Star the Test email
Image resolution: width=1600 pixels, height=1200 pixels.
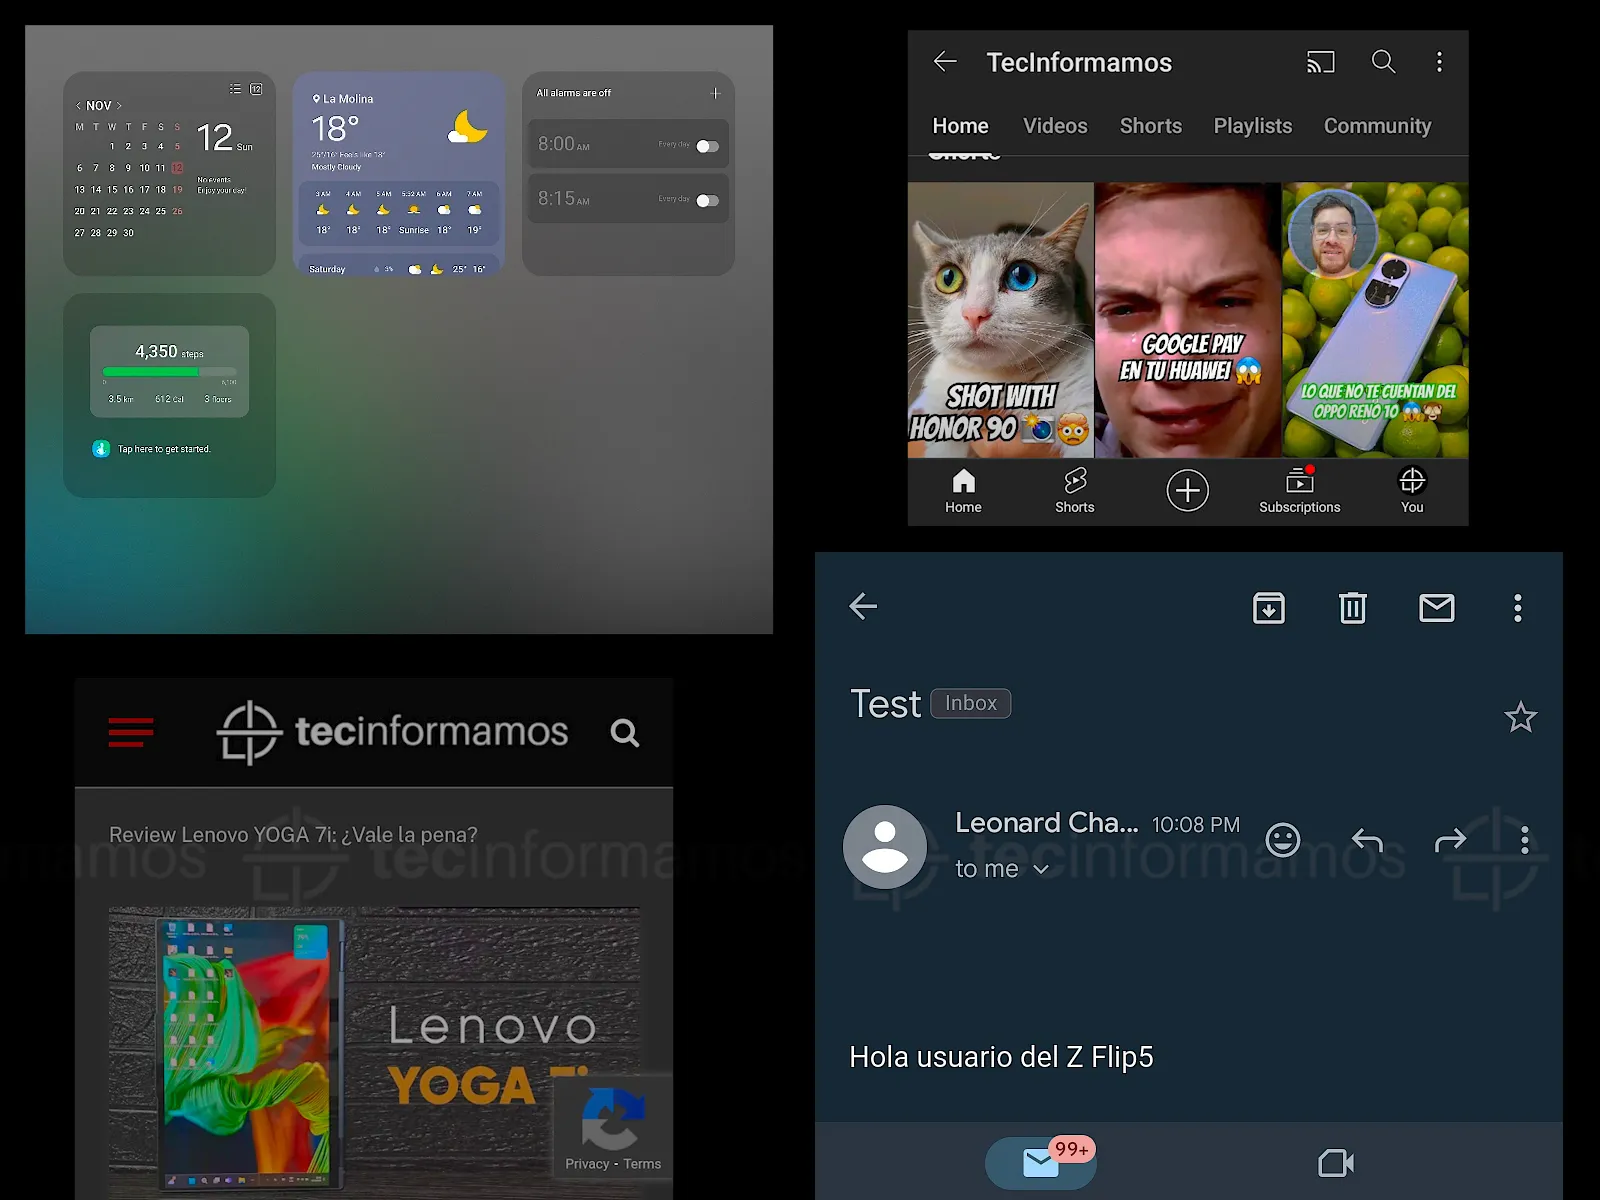(x=1520, y=717)
